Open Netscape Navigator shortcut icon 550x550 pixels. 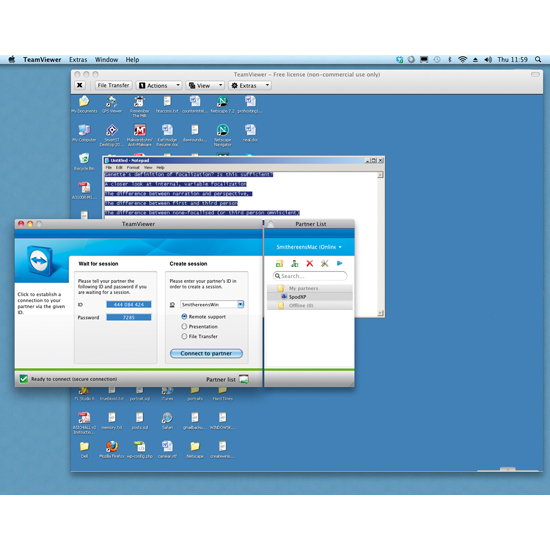tap(222, 135)
